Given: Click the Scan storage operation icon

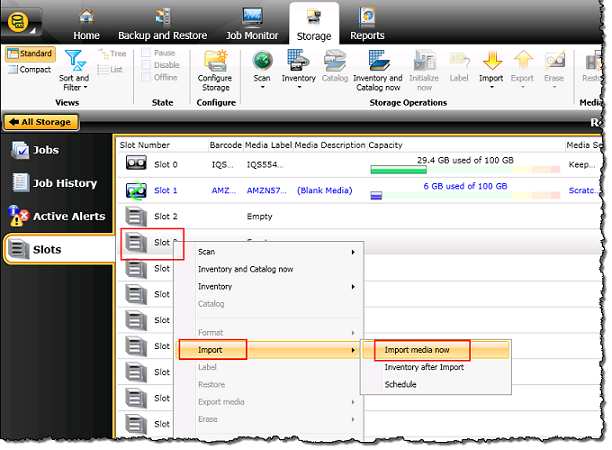Looking at the screenshot, I should pos(262,60).
